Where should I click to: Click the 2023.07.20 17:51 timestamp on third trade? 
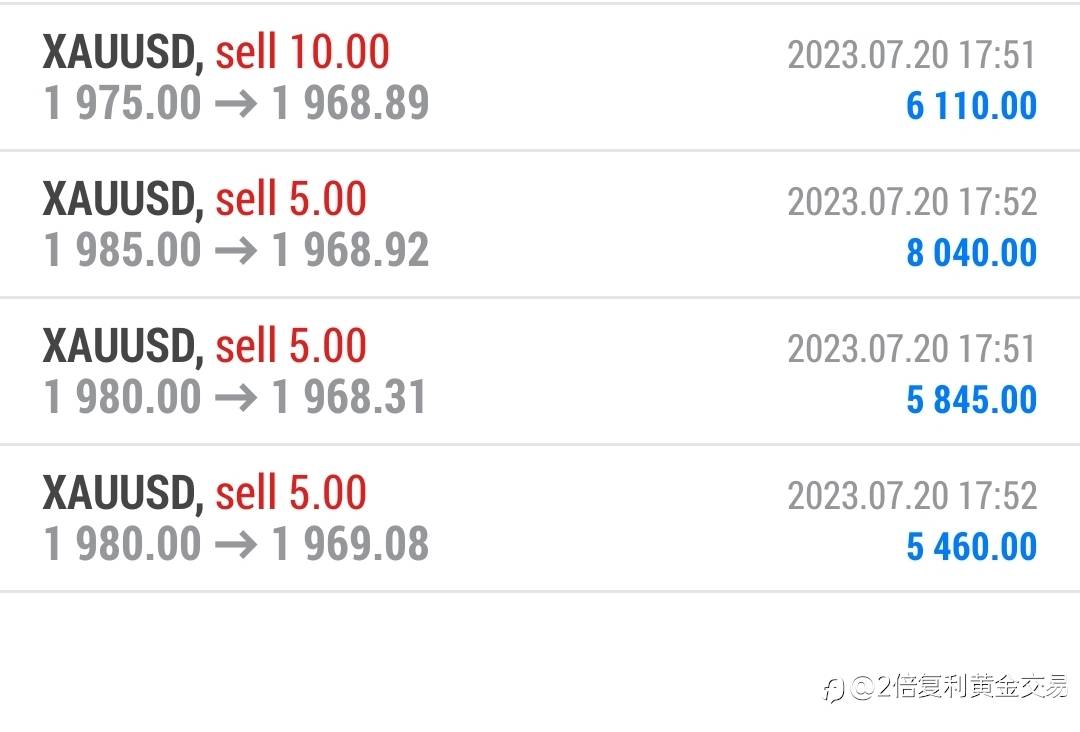(x=912, y=349)
